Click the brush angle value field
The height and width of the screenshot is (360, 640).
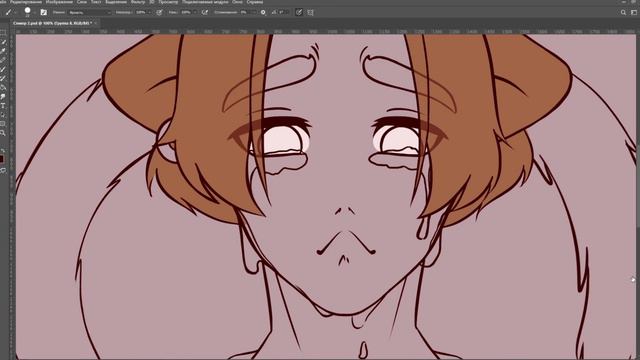[x=283, y=13]
